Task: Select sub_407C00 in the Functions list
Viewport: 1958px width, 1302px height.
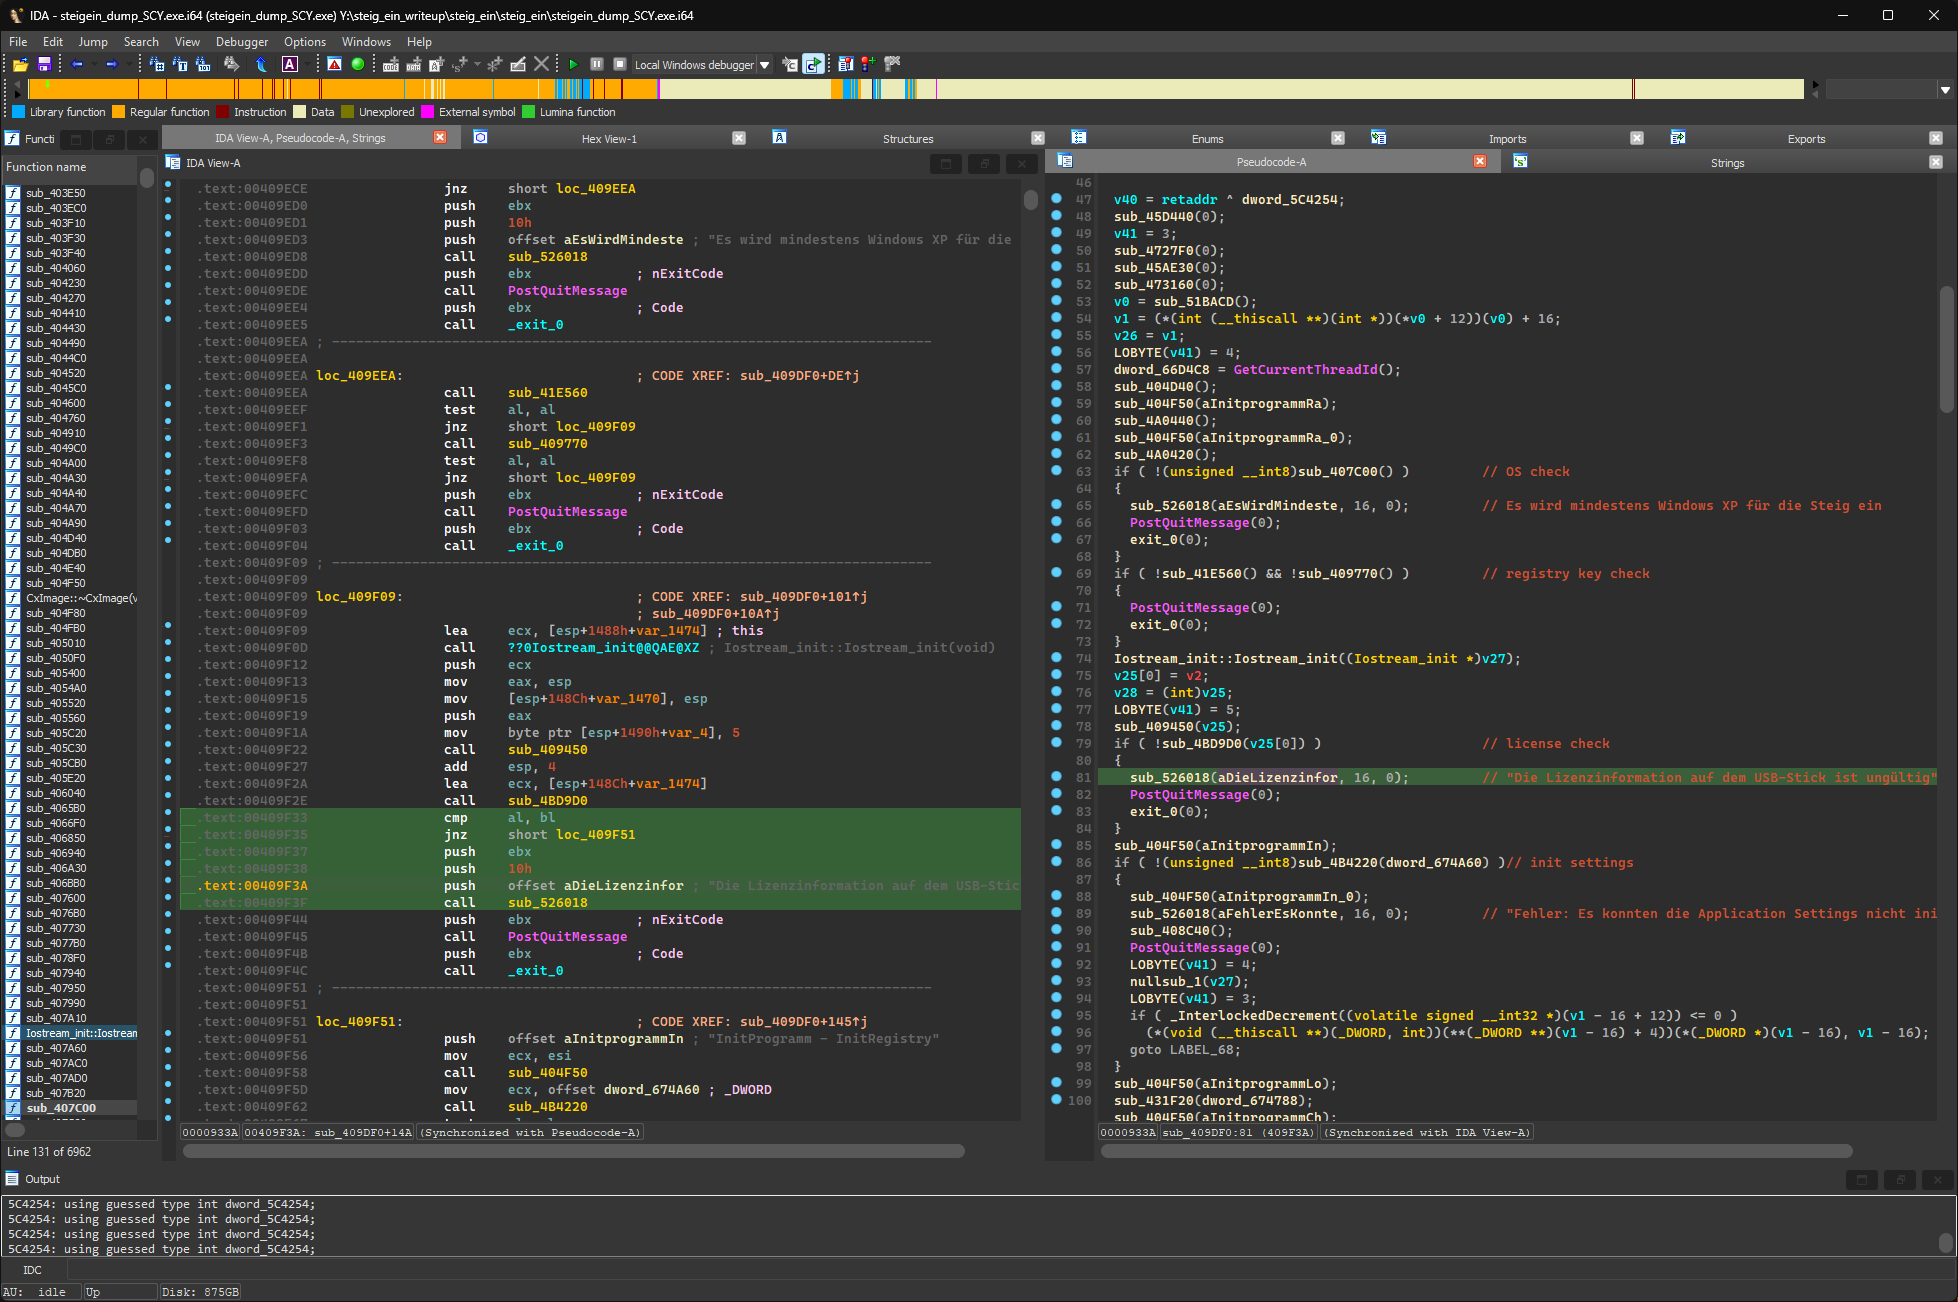Action: (61, 1108)
